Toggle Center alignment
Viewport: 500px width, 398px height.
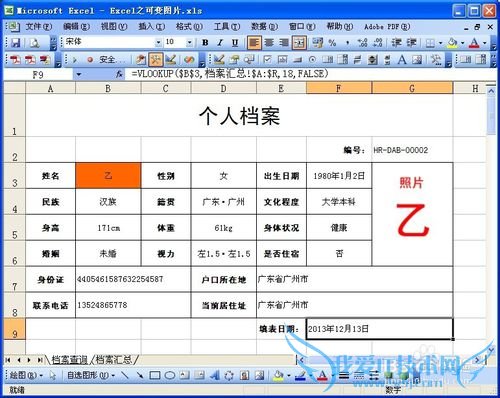[x=269, y=43]
